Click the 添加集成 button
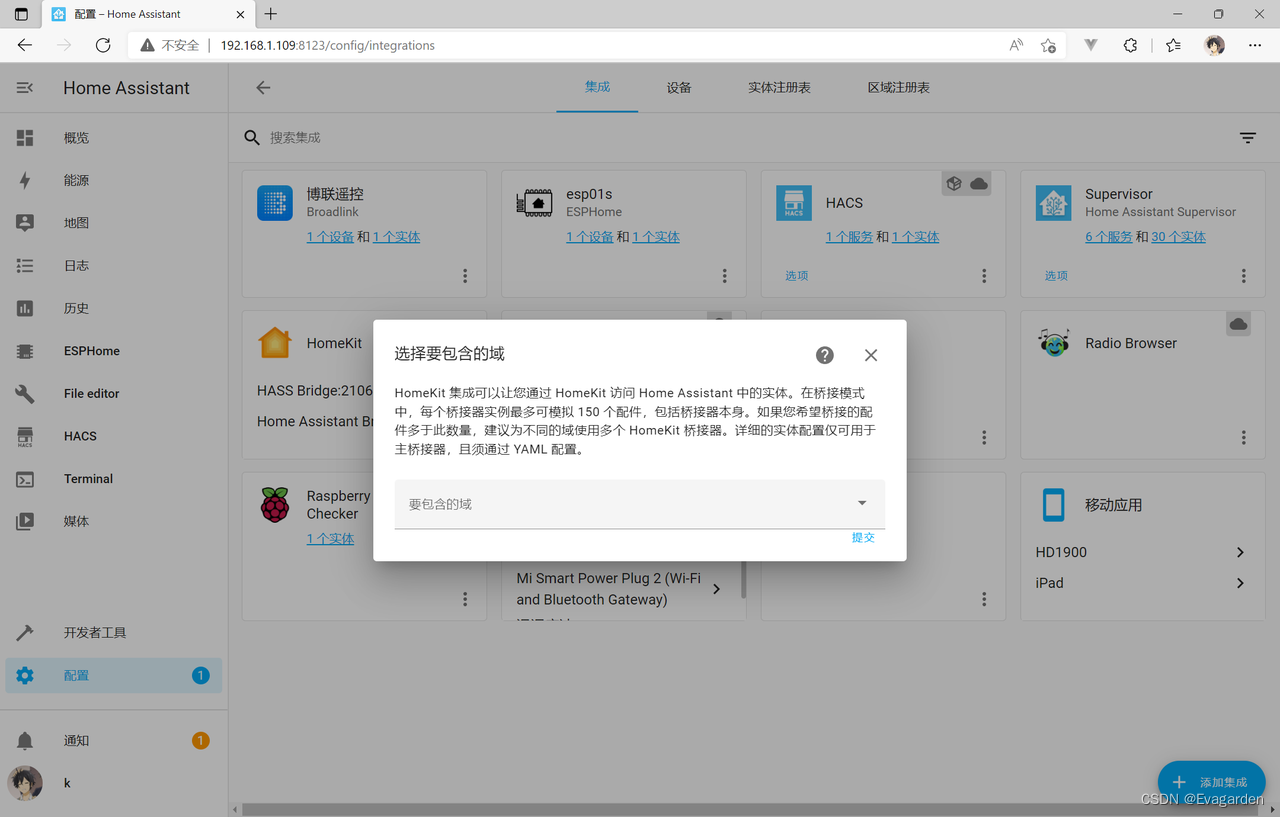Viewport: 1280px width, 817px height. click(1212, 782)
